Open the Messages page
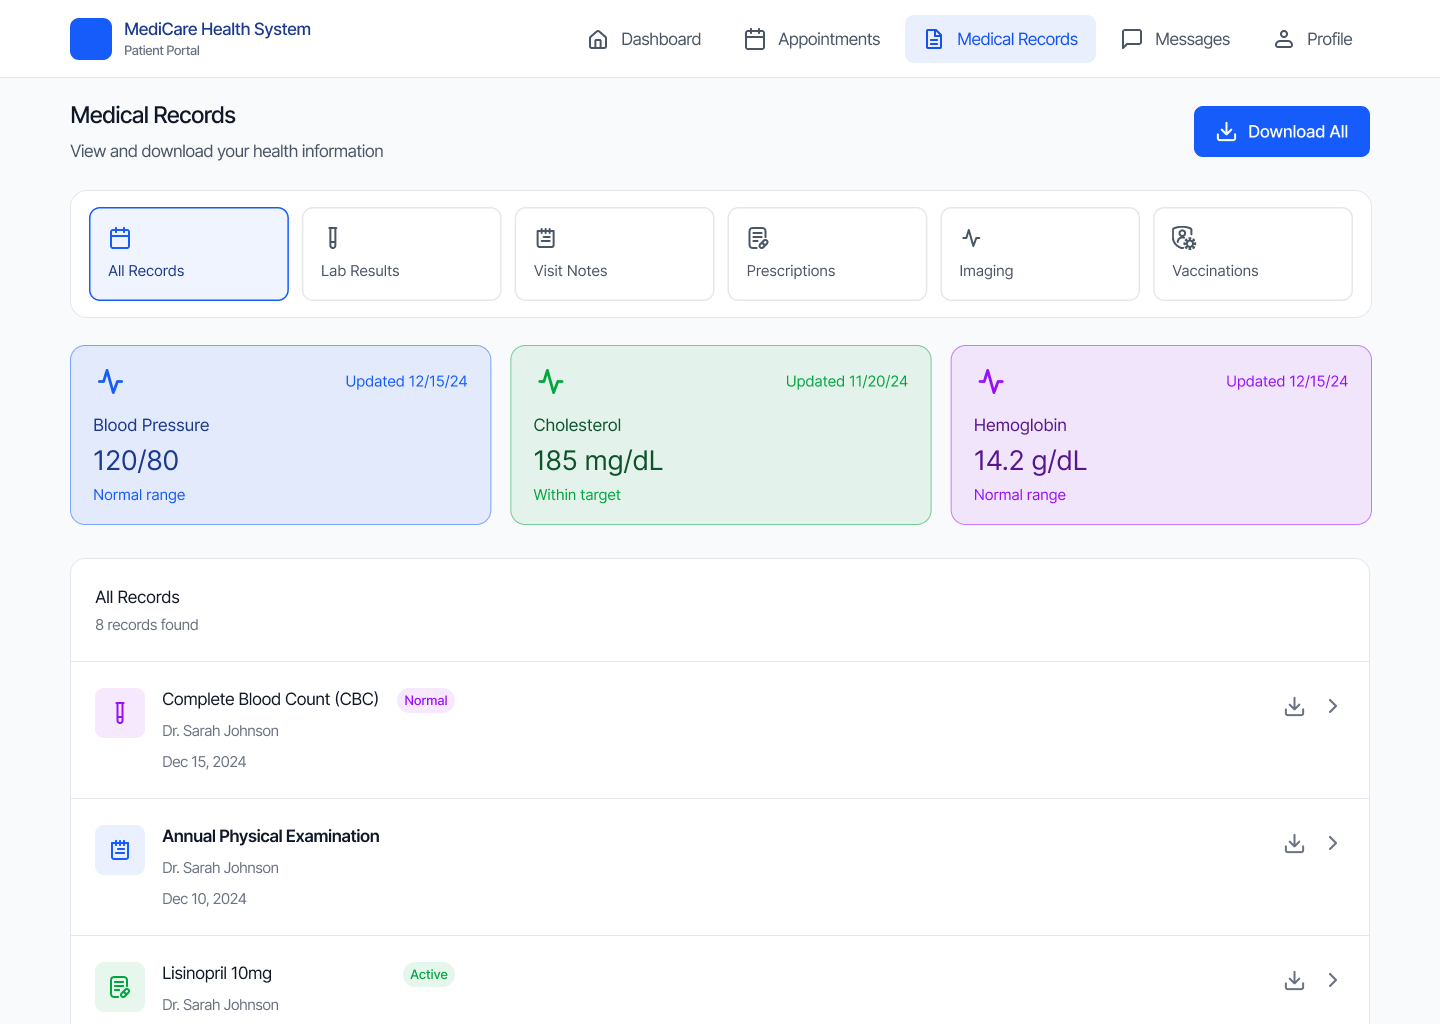Image resolution: width=1440 pixels, height=1024 pixels. 1176,39
